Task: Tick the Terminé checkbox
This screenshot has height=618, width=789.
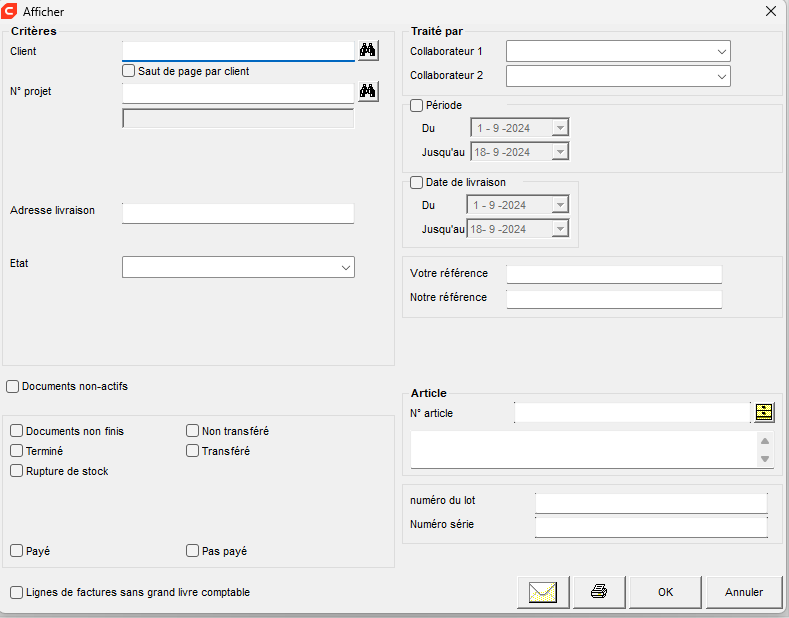Action: [17, 451]
